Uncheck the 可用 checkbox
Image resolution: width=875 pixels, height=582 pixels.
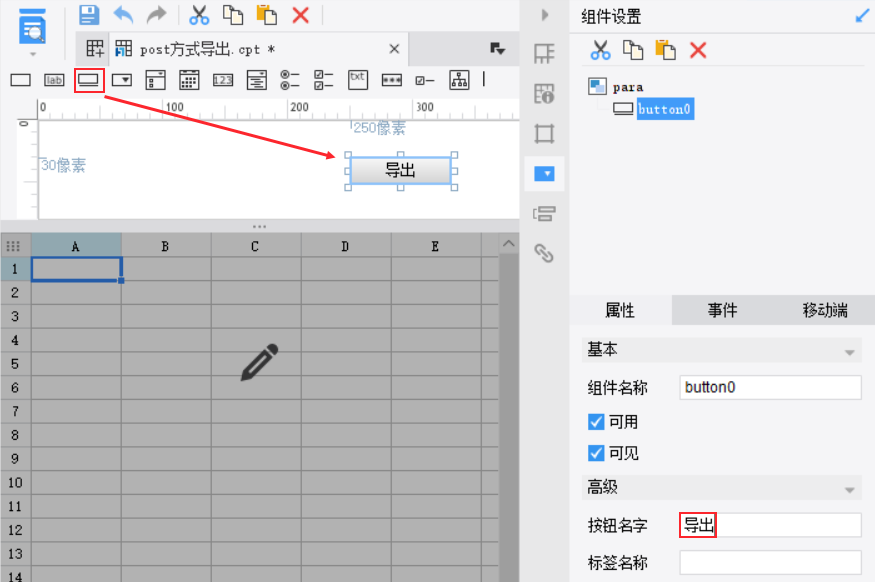596,422
